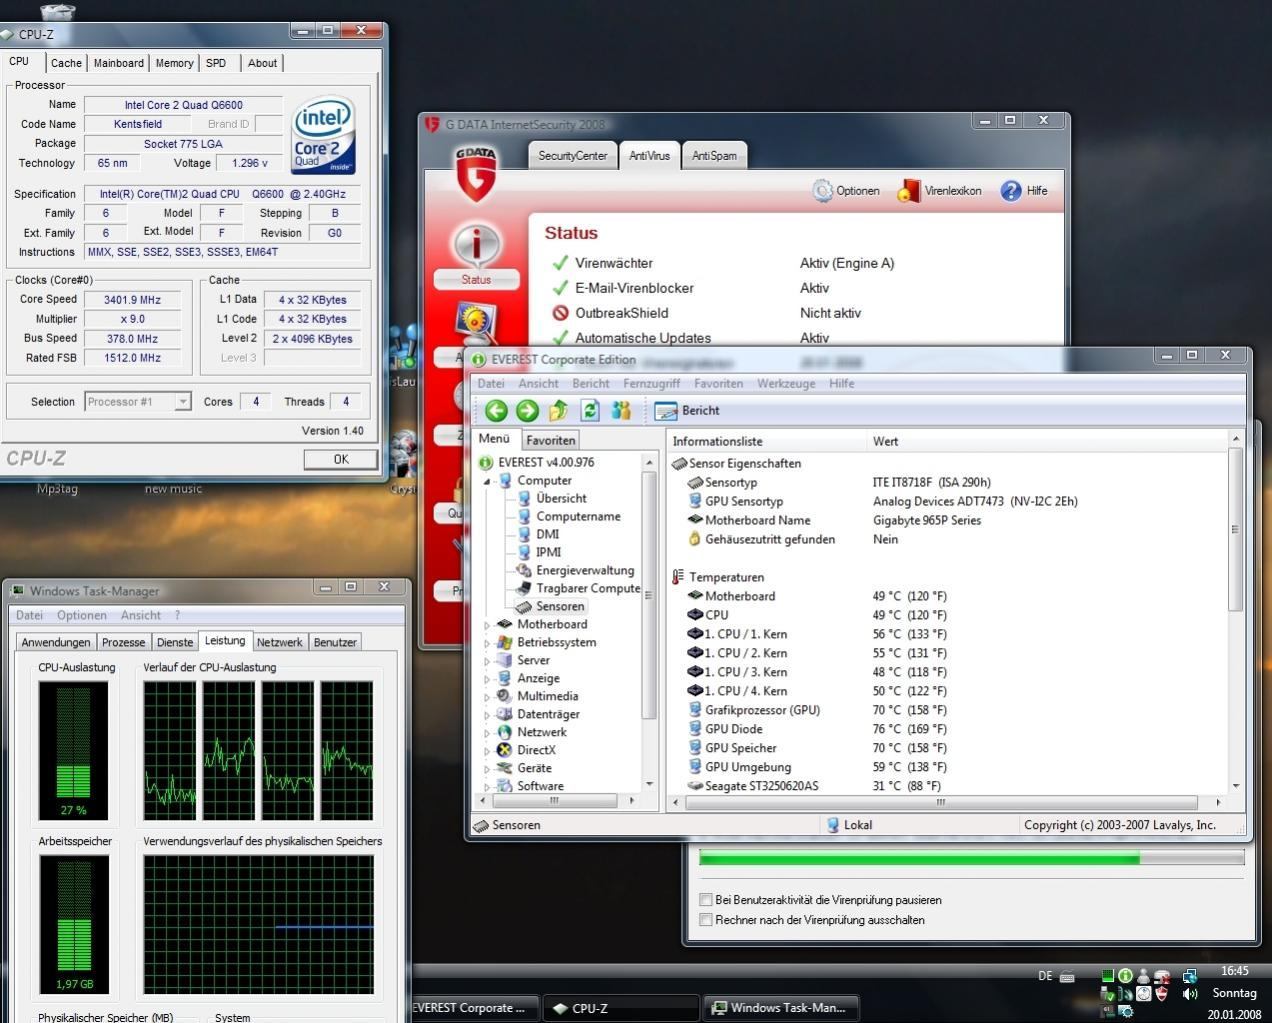The width and height of the screenshot is (1272, 1023).
Task: Open the SPD tab in CPU-Z
Action: click(x=216, y=63)
